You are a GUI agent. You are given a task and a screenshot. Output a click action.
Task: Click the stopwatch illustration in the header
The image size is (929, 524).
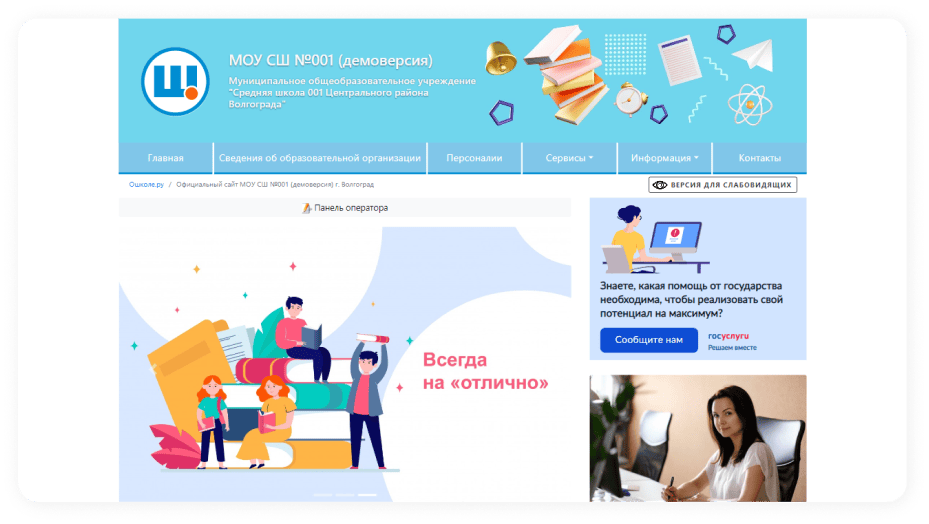(629, 98)
